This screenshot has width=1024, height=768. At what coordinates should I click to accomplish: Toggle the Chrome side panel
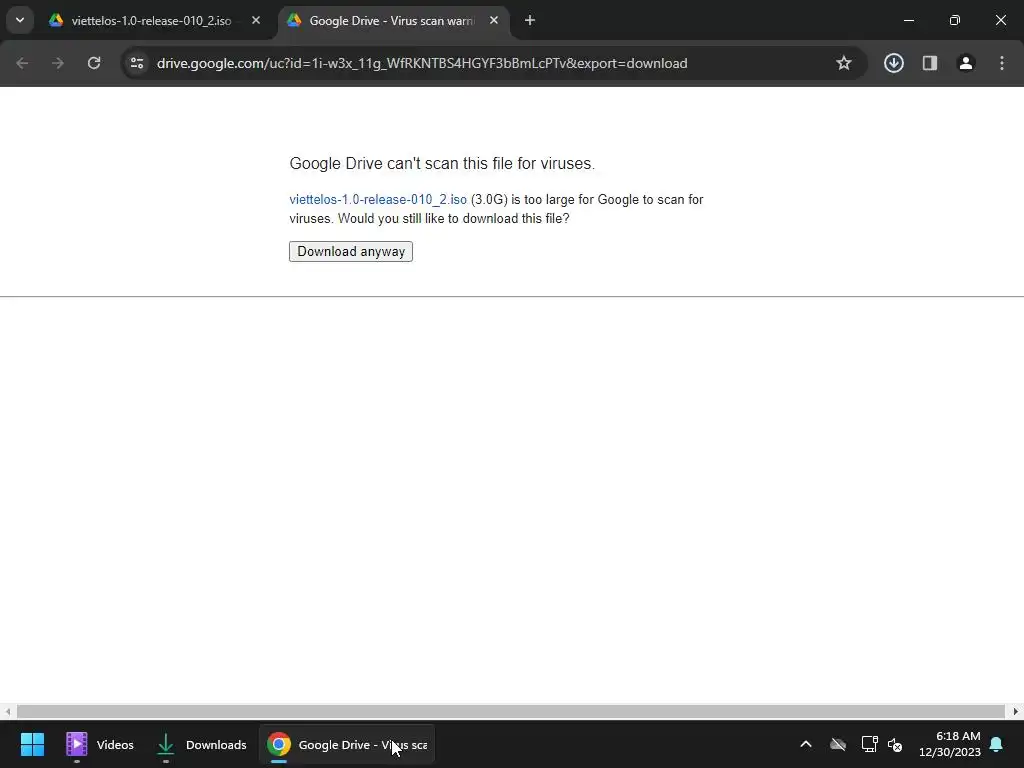(930, 63)
